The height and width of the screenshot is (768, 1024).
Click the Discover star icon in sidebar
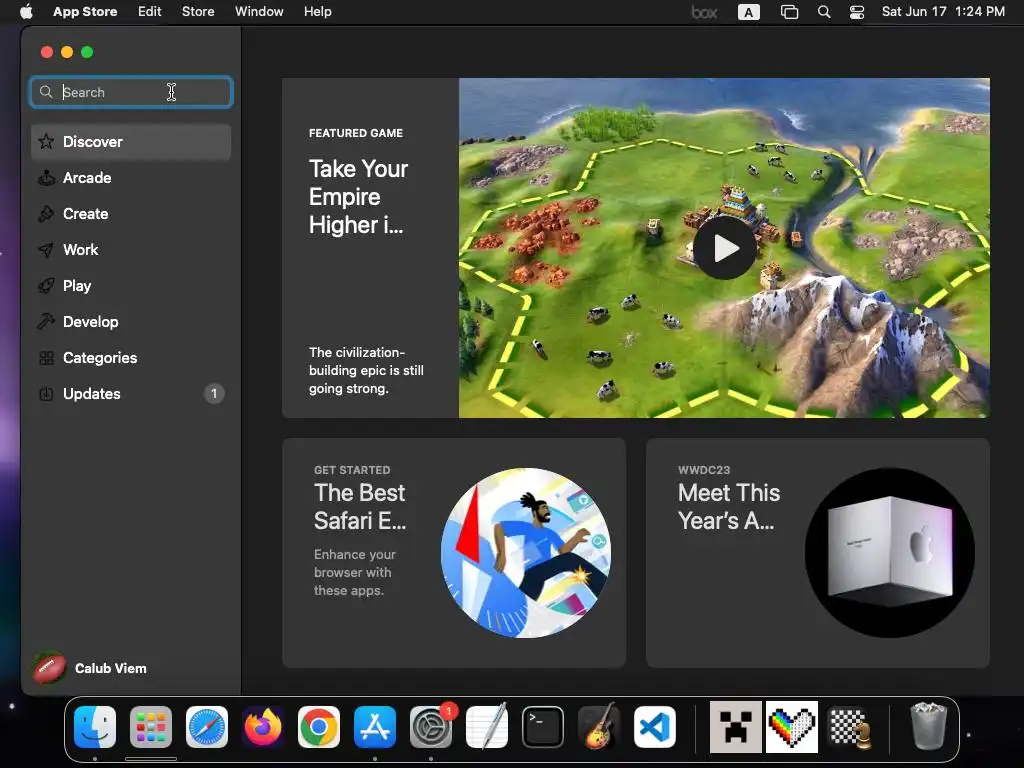(46, 142)
